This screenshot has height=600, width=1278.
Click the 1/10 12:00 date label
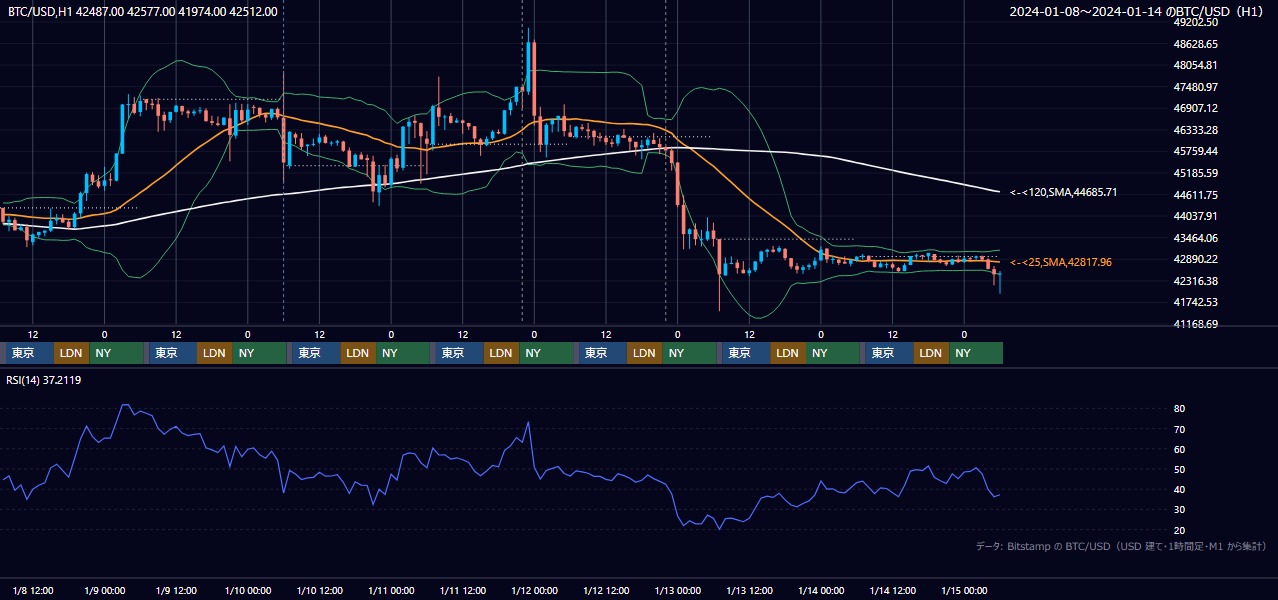tap(319, 590)
